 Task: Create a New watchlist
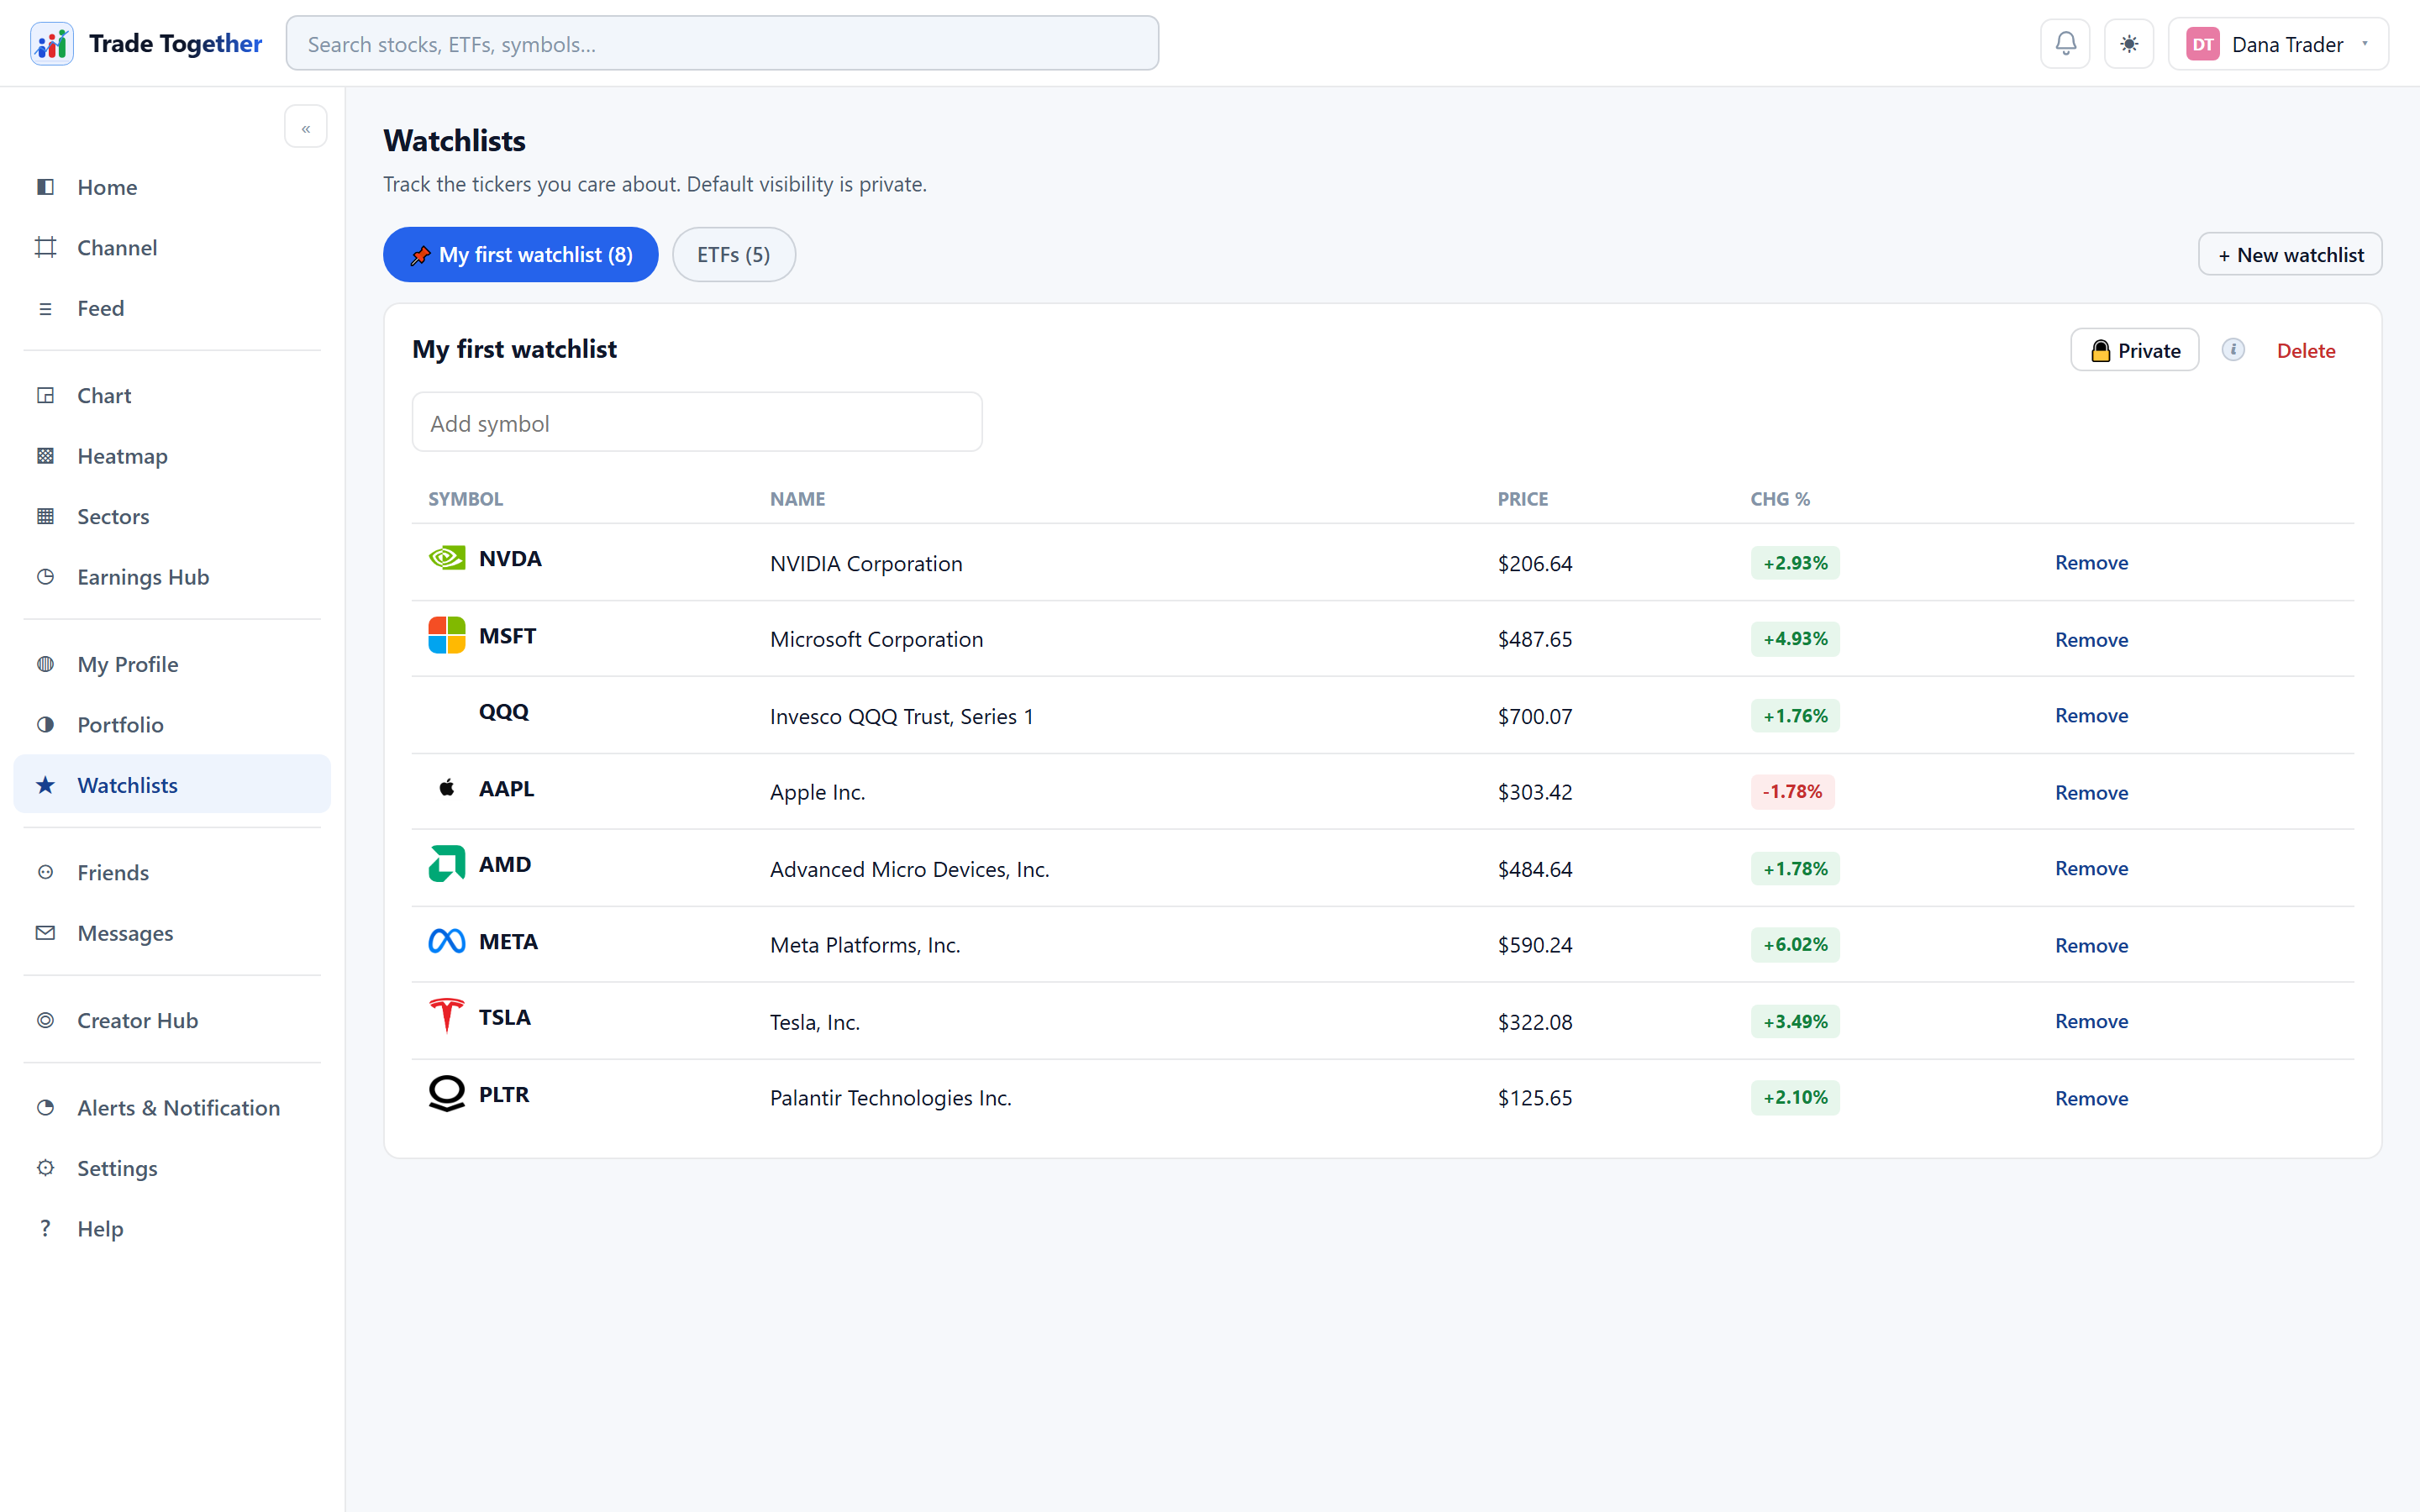click(x=2290, y=255)
